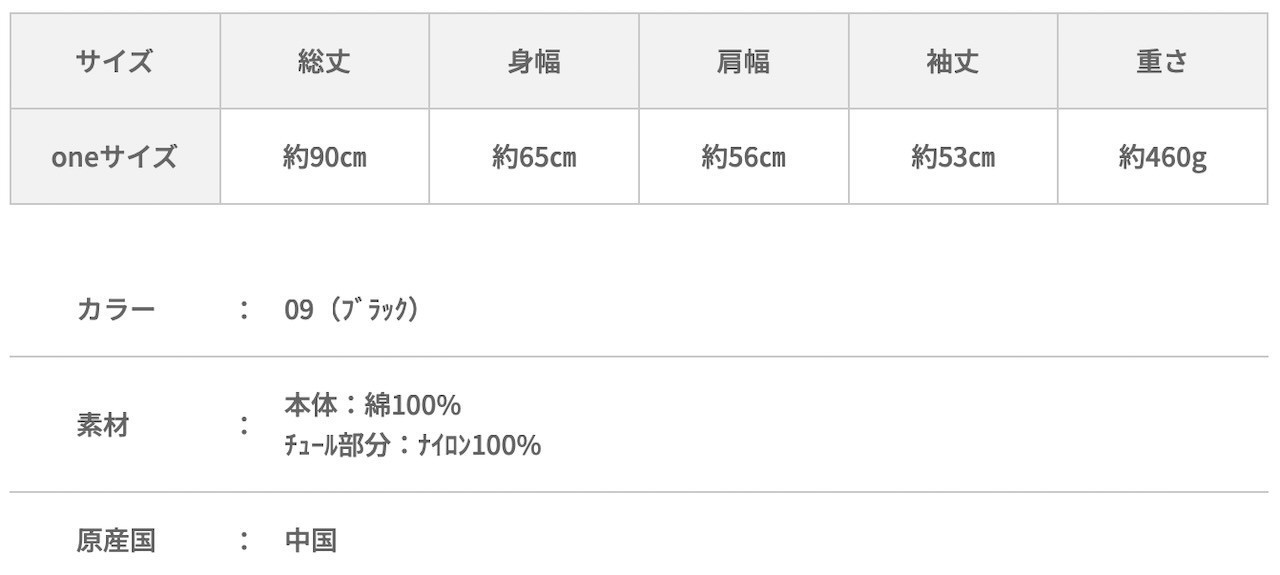Select the 肩幅 column header

(743, 62)
